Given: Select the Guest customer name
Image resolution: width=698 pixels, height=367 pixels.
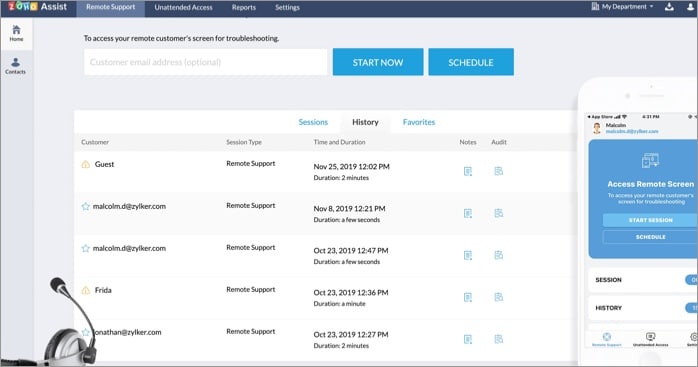Looking at the screenshot, I should 105,164.
